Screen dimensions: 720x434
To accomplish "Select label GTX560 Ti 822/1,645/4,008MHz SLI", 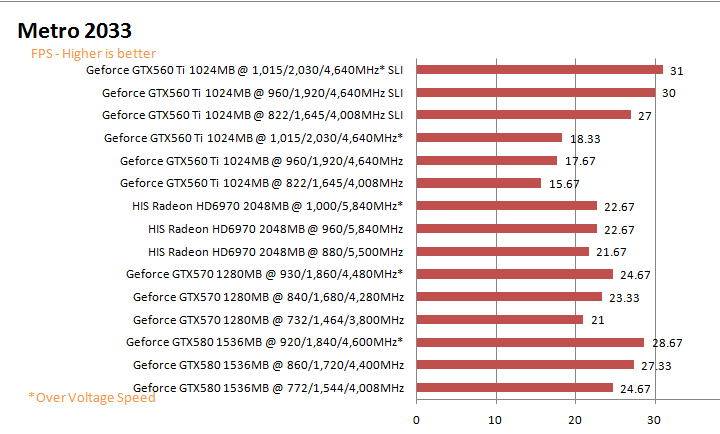I will pyautogui.click(x=253, y=115).
